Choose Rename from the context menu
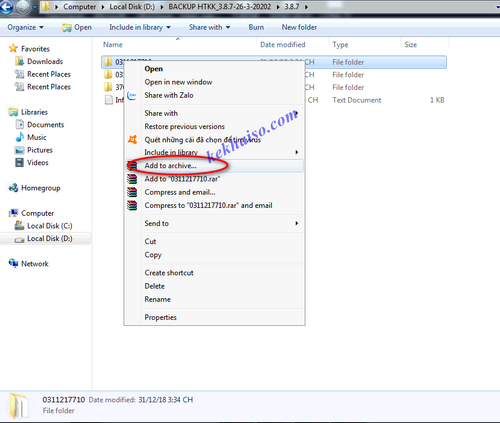 tap(157, 299)
